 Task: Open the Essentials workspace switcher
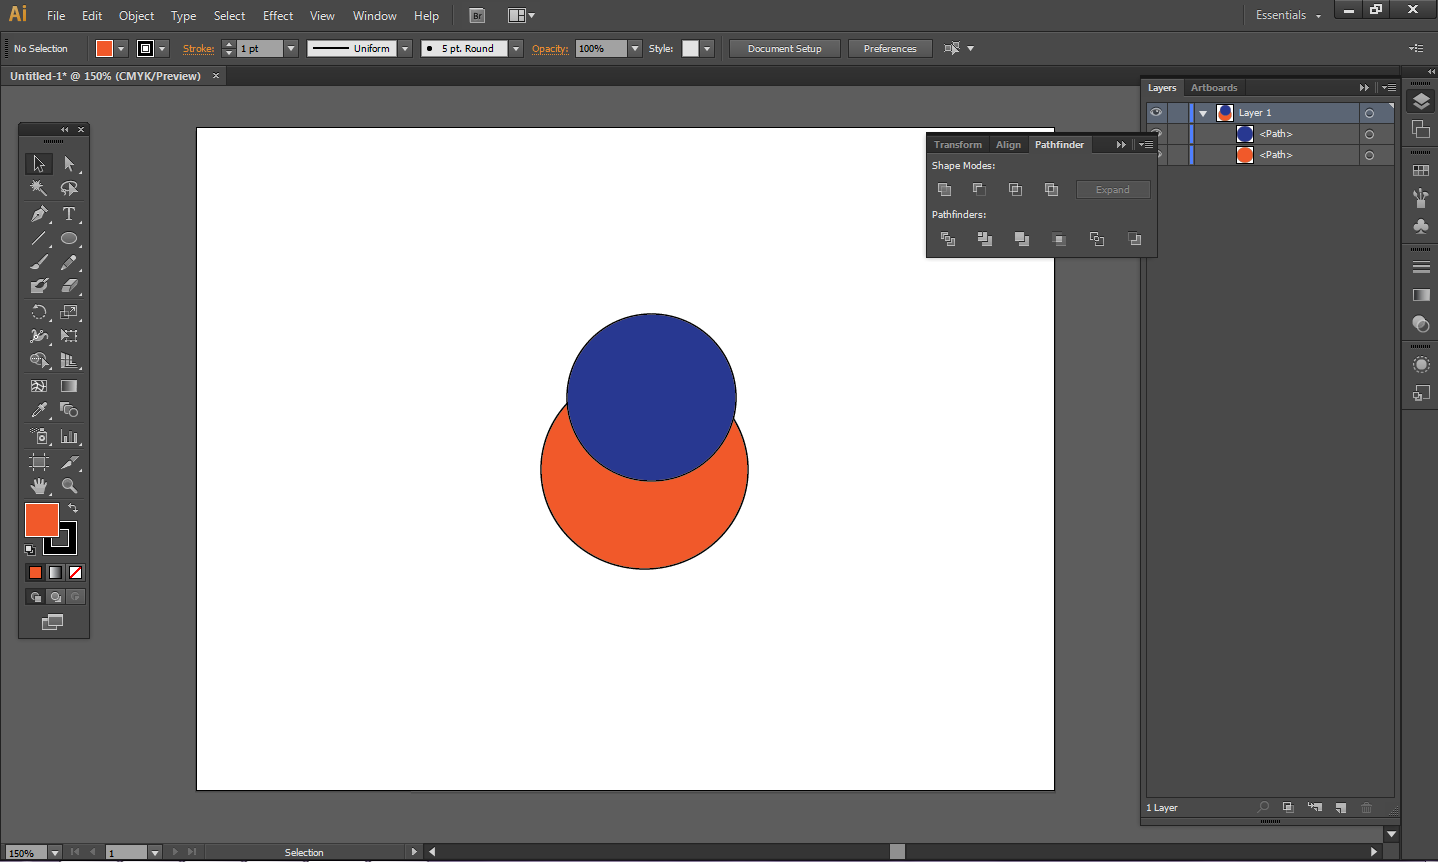click(1288, 15)
